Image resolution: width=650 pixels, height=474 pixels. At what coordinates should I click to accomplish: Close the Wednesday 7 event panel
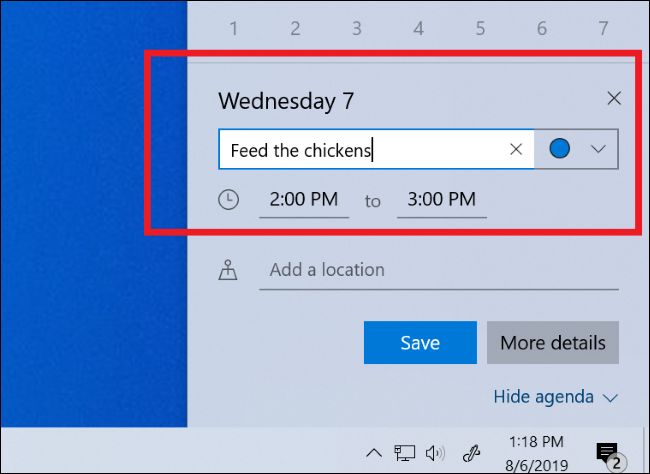click(614, 98)
